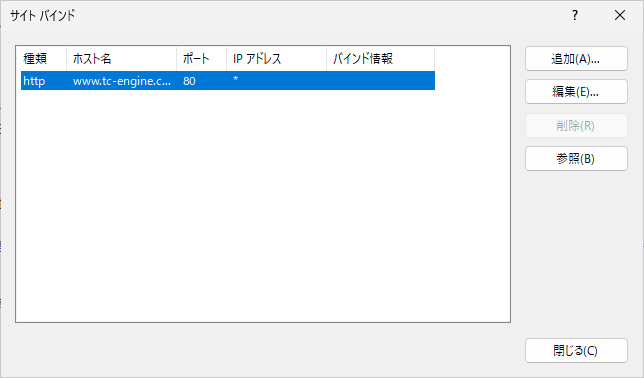Click the 追加(A)... button
This screenshot has width=644, height=378.
[x=576, y=59]
